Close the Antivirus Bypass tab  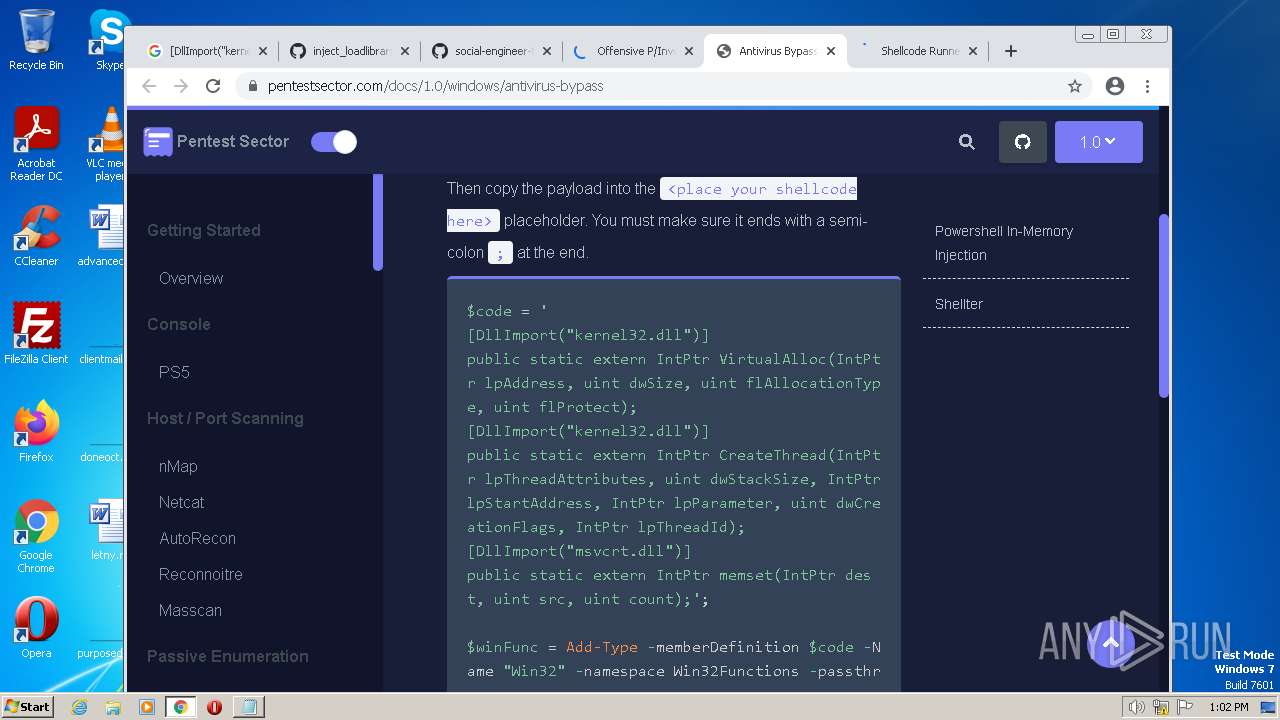click(x=830, y=51)
